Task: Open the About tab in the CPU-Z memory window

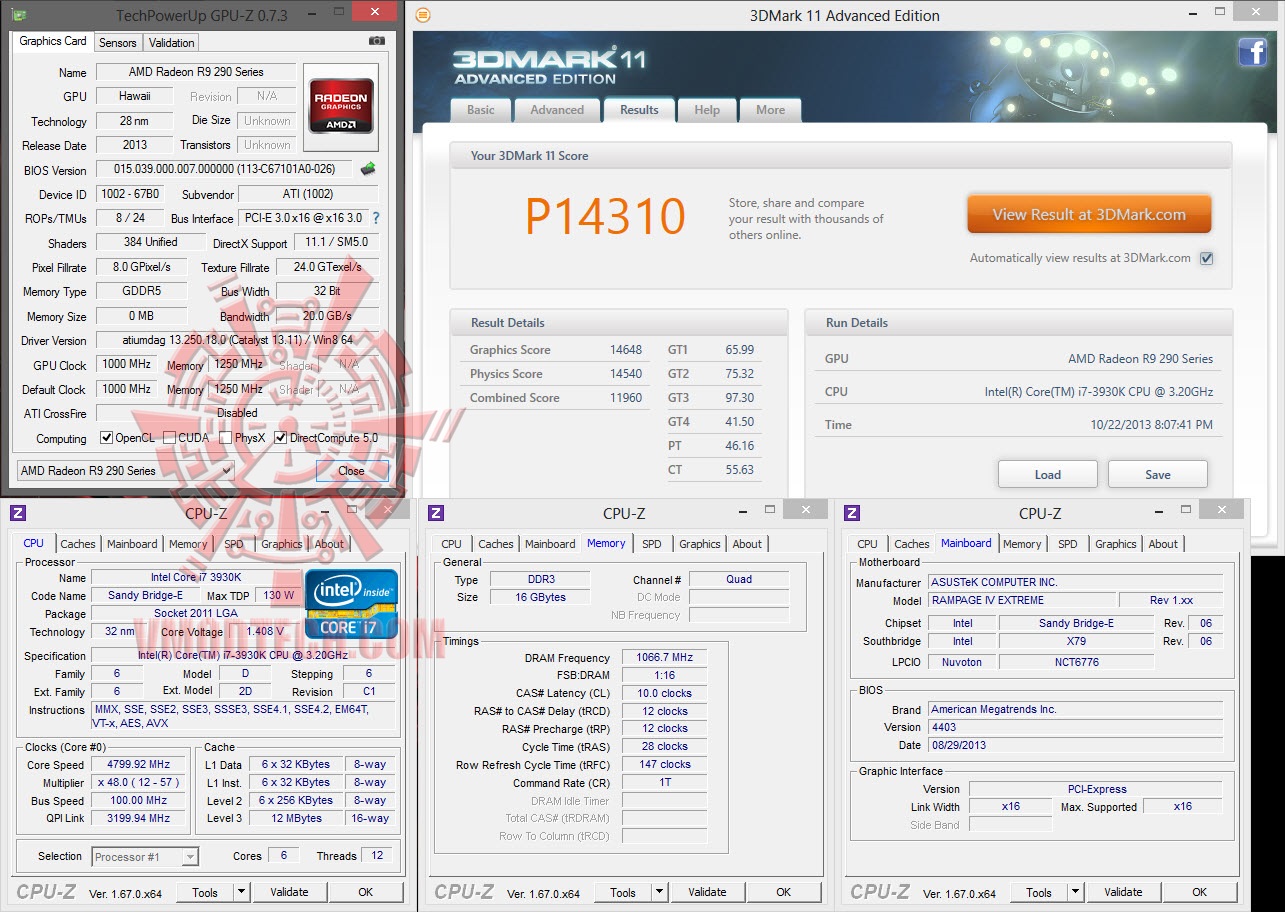Action: (747, 544)
